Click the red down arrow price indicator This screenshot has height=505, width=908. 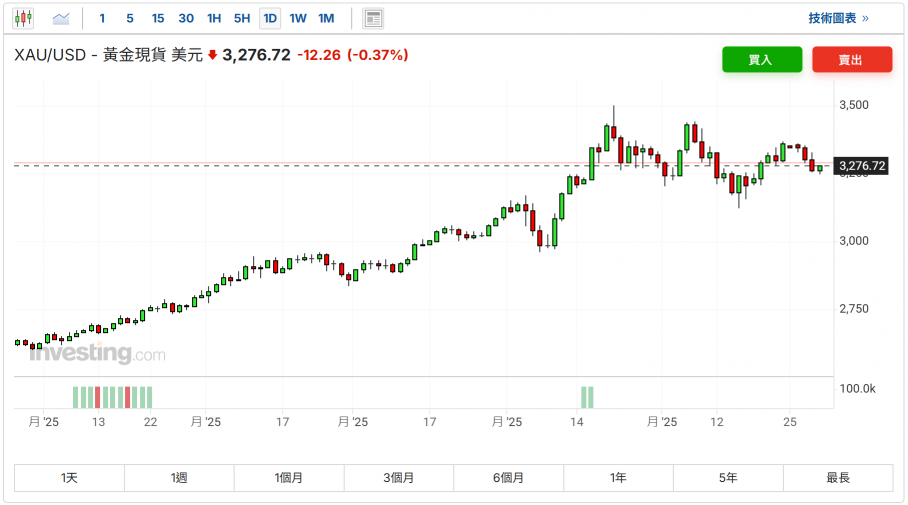(x=212, y=56)
